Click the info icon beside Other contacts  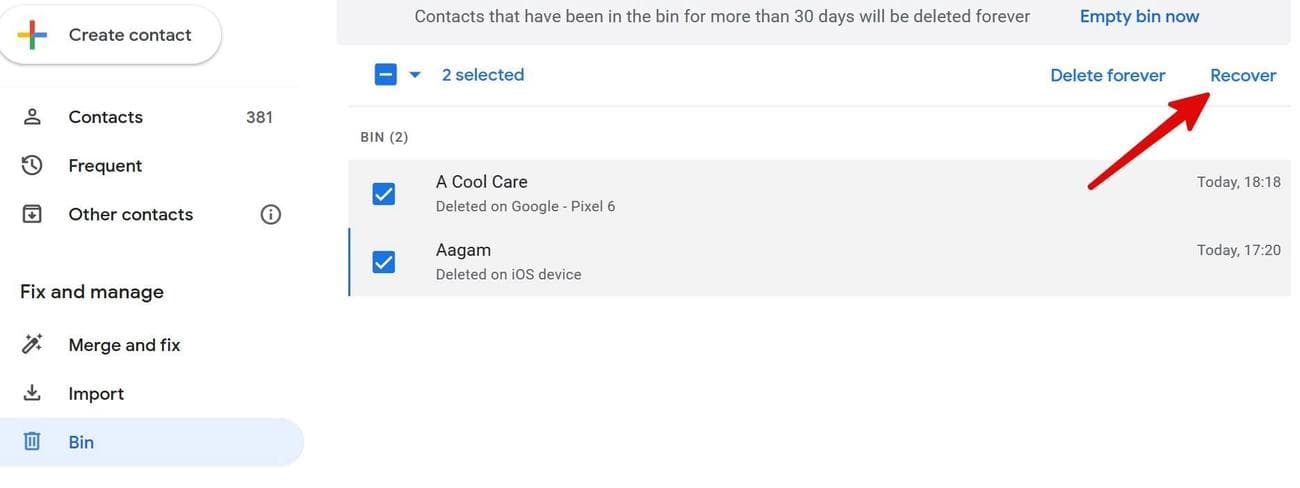pyautogui.click(x=270, y=214)
